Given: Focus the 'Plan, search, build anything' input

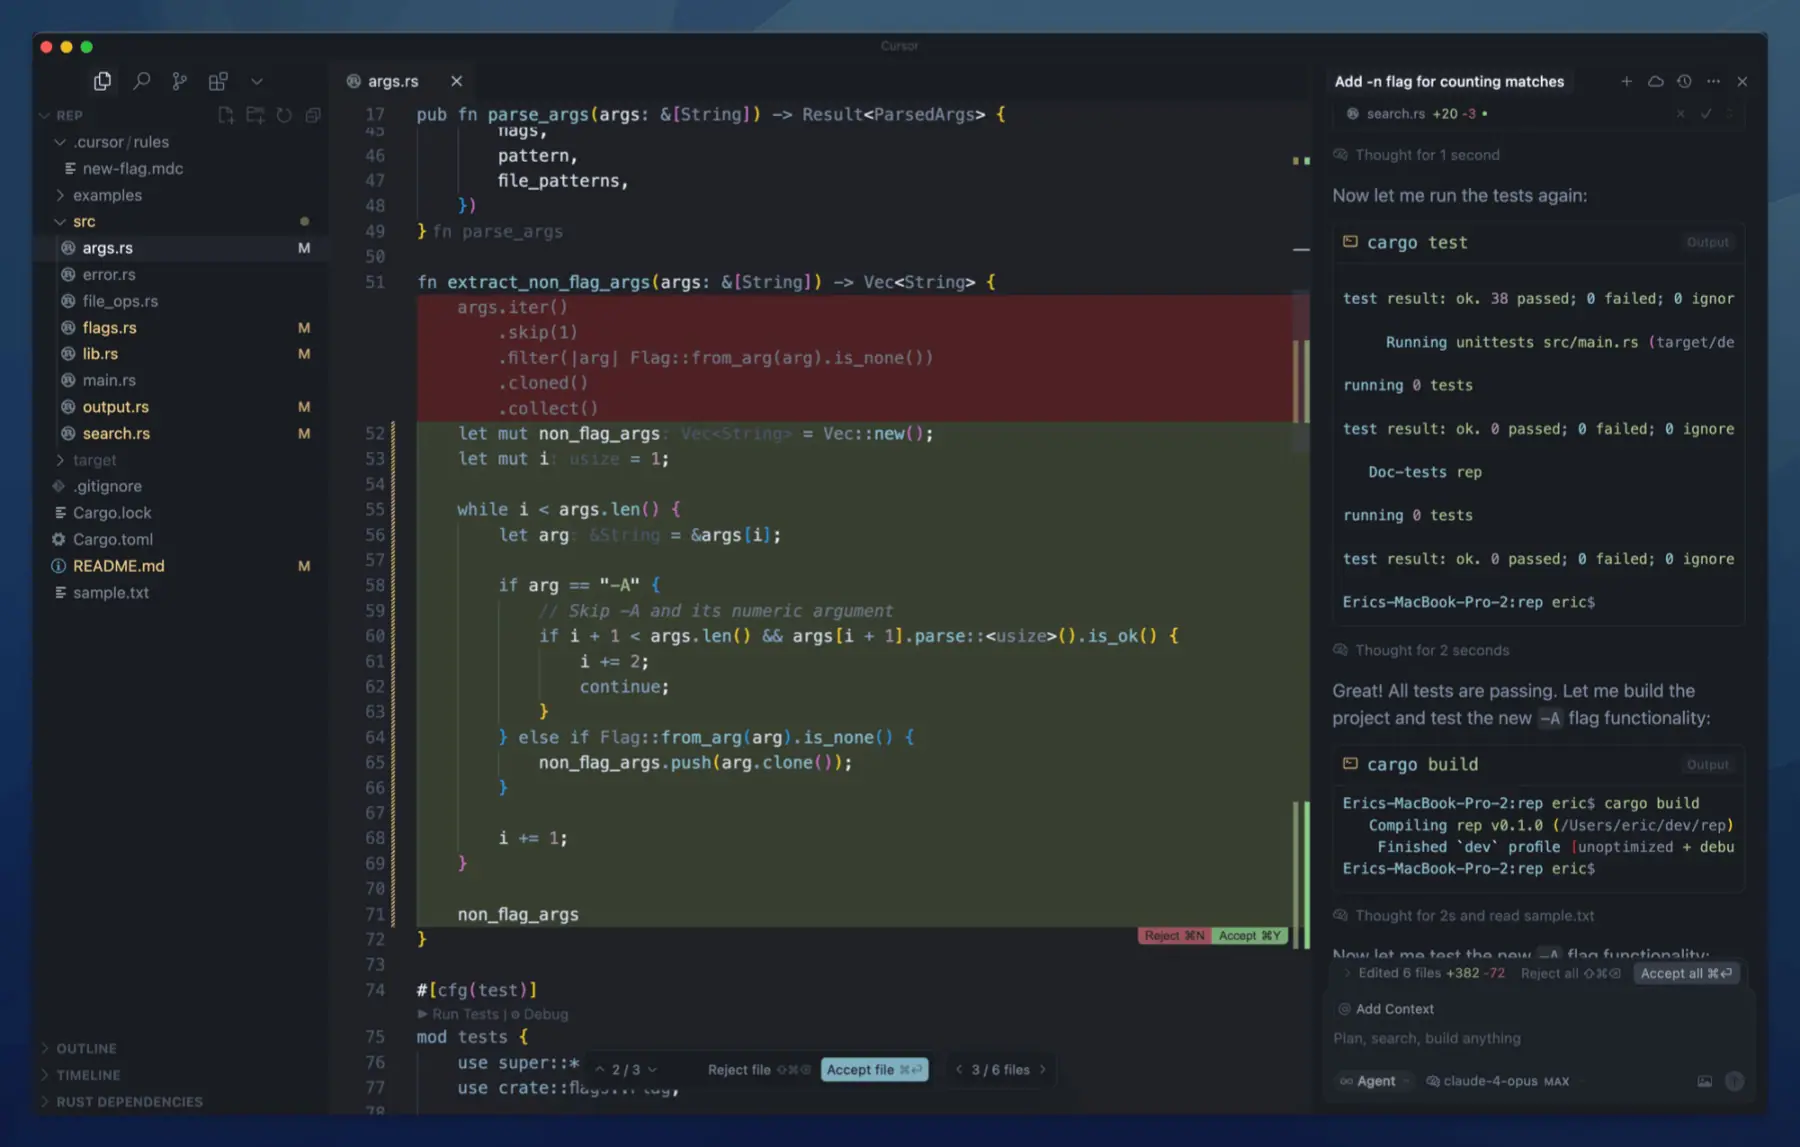Looking at the screenshot, I should 1540,1038.
